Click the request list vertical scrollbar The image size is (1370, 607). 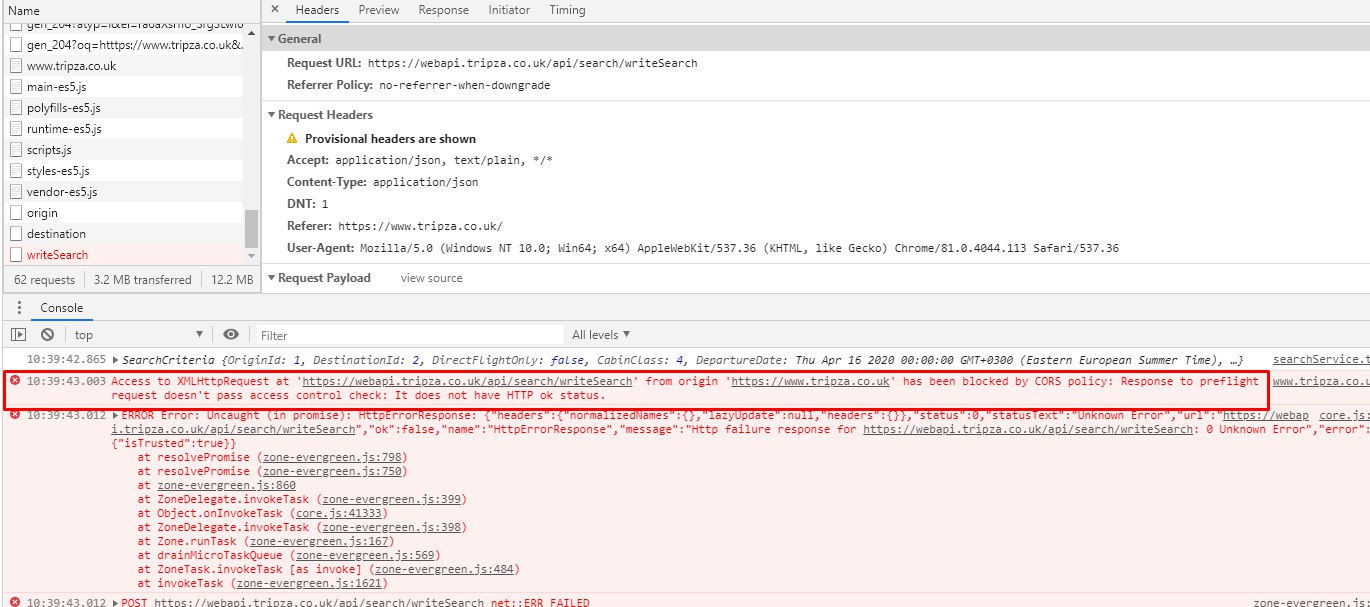tap(252, 229)
